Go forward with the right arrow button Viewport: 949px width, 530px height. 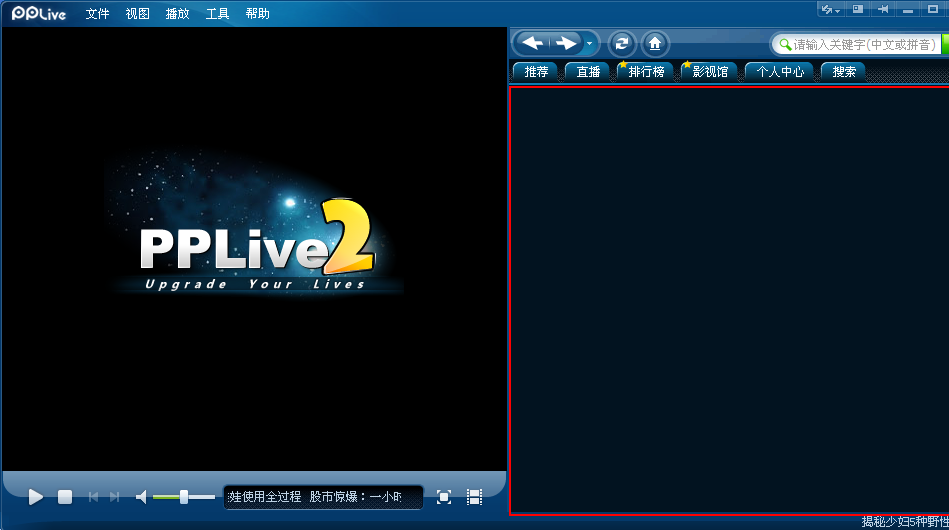pyautogui.click(x=566, y=44)
